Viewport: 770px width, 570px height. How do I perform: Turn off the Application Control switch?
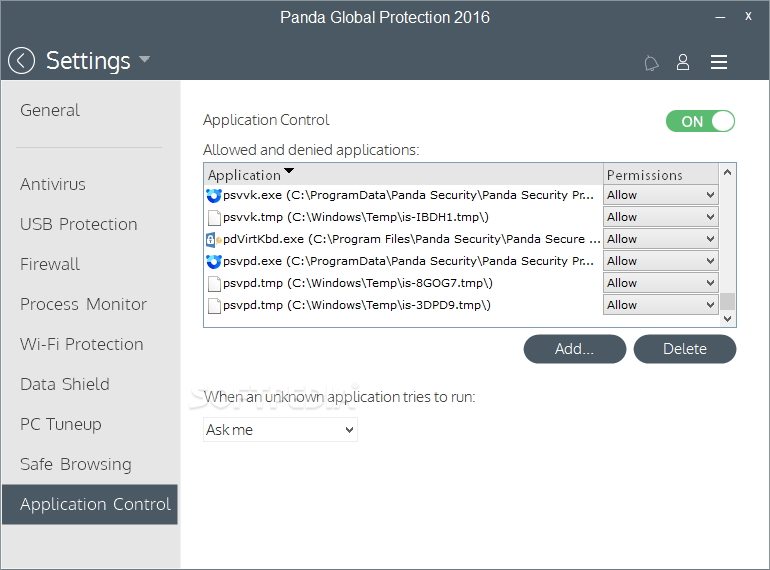(700, 121)
